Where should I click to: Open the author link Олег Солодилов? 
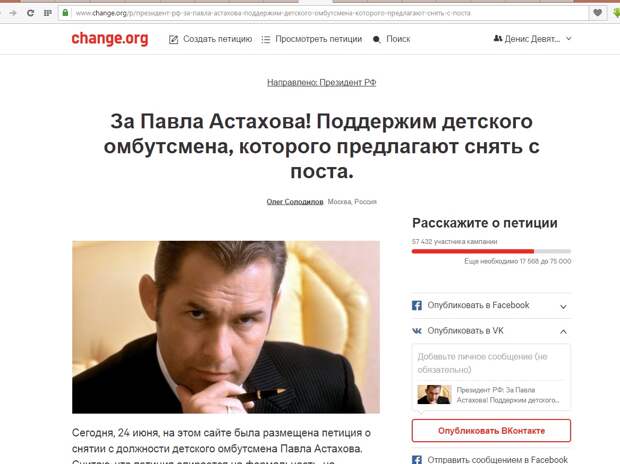pos(295,202)
